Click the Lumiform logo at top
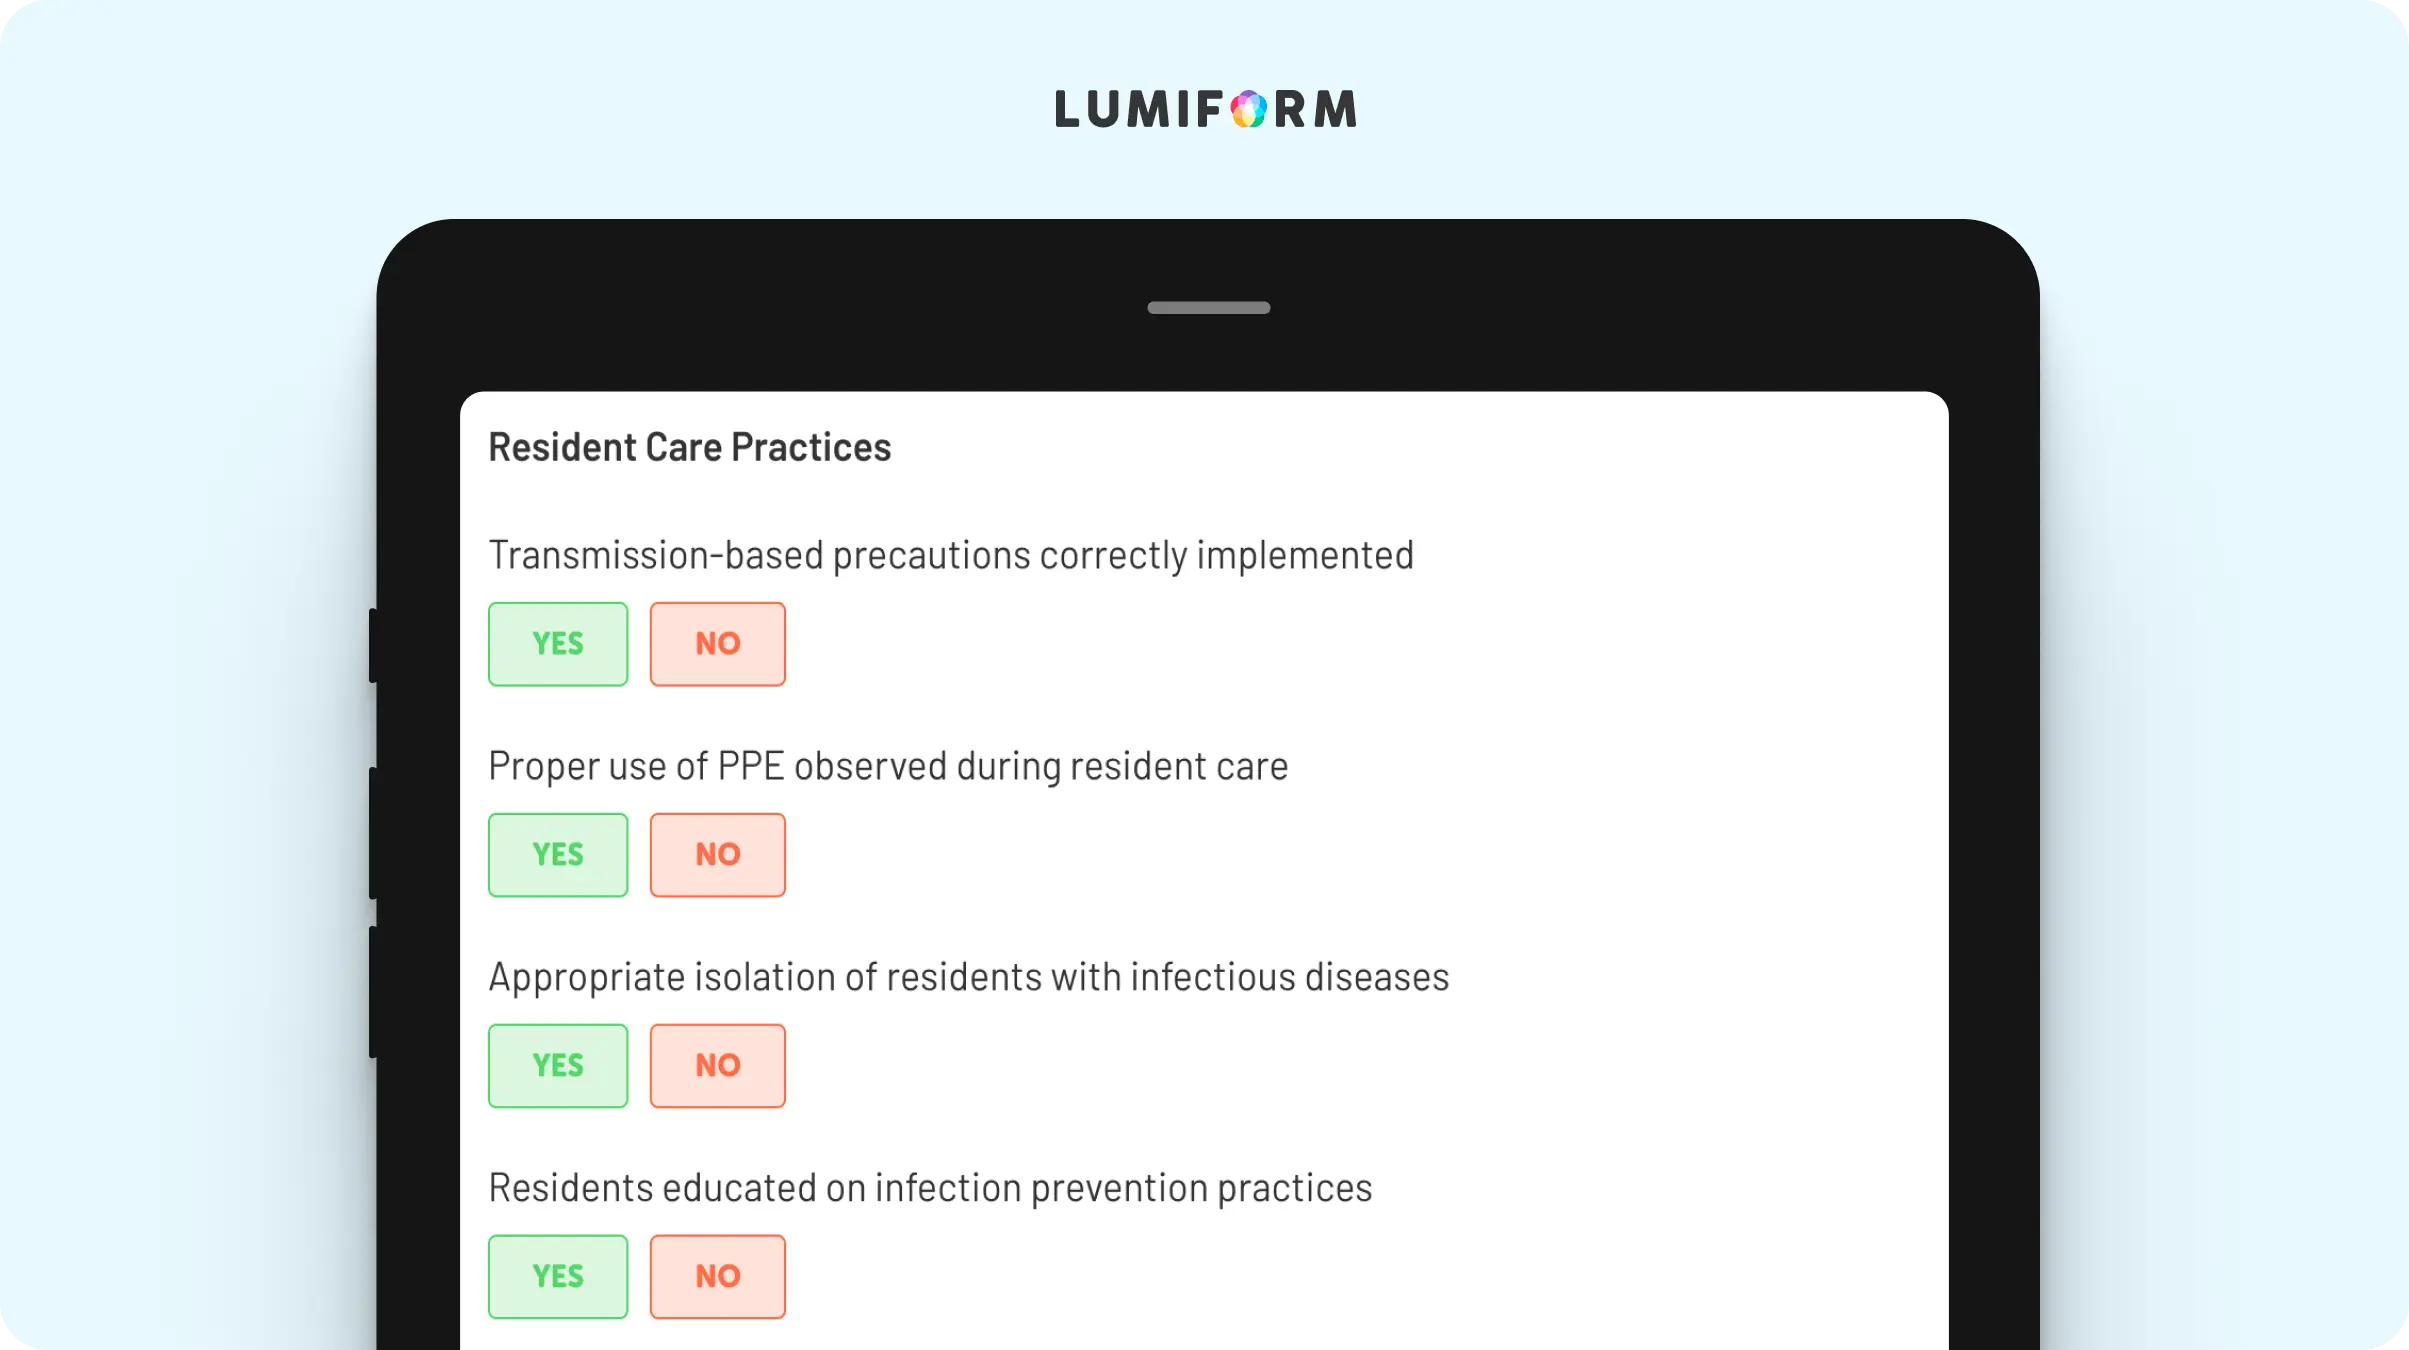Screen dimensions: 2409x1350 coord(1205,109)
